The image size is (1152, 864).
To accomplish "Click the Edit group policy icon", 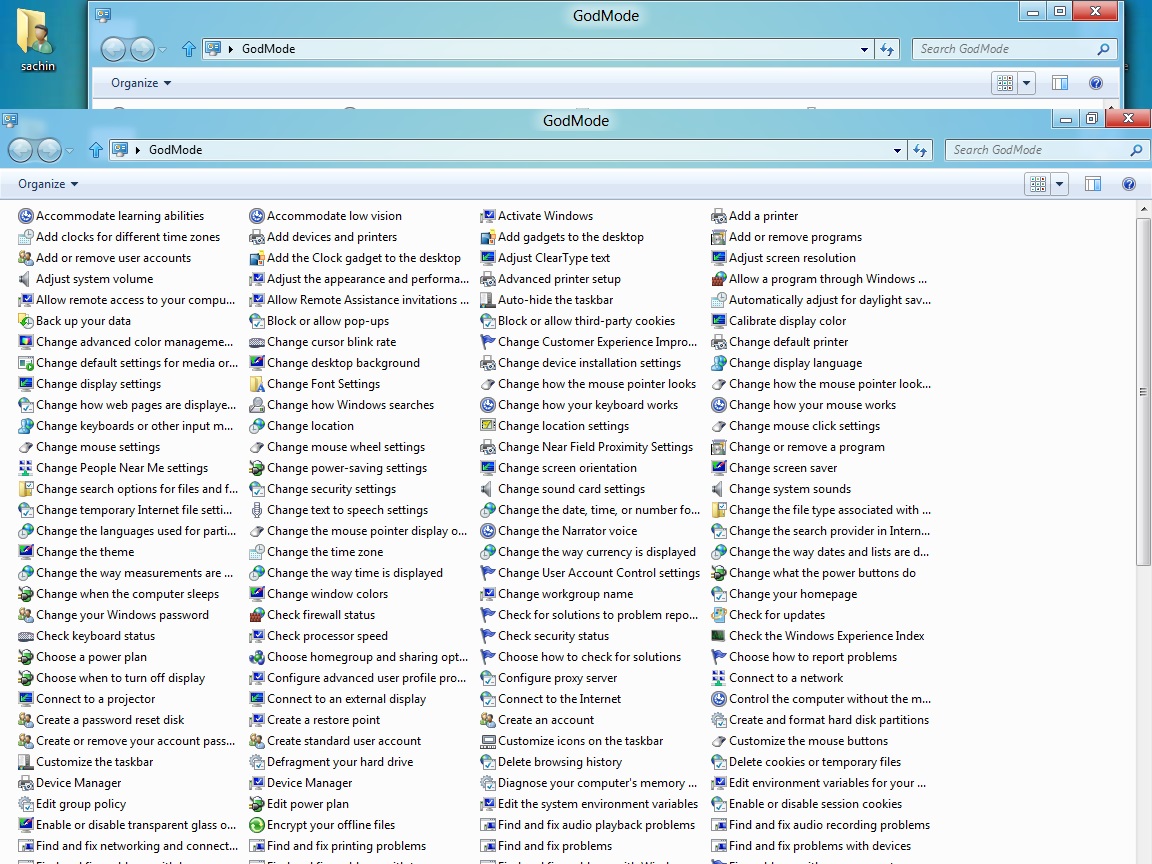I will (x=26, y=804).
